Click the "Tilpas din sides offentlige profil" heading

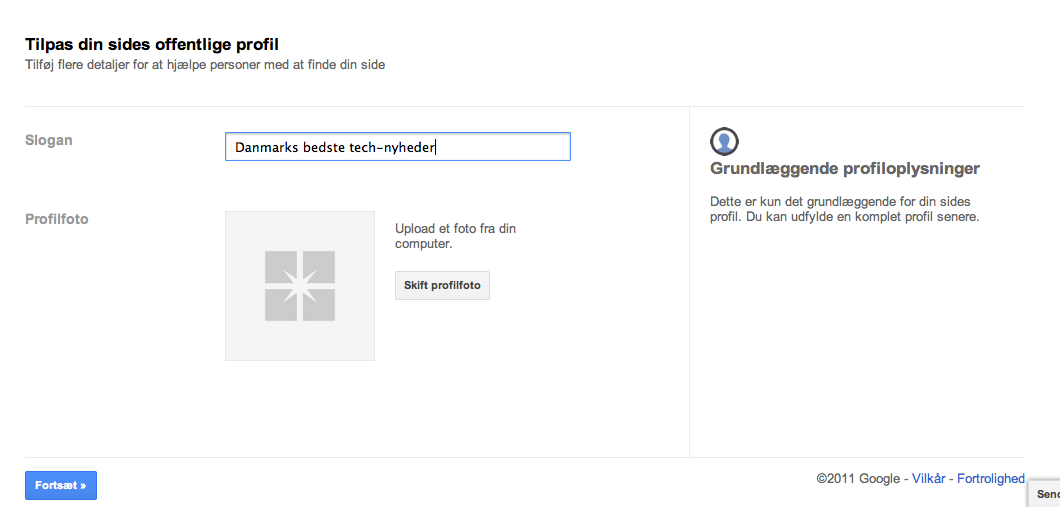152,44
